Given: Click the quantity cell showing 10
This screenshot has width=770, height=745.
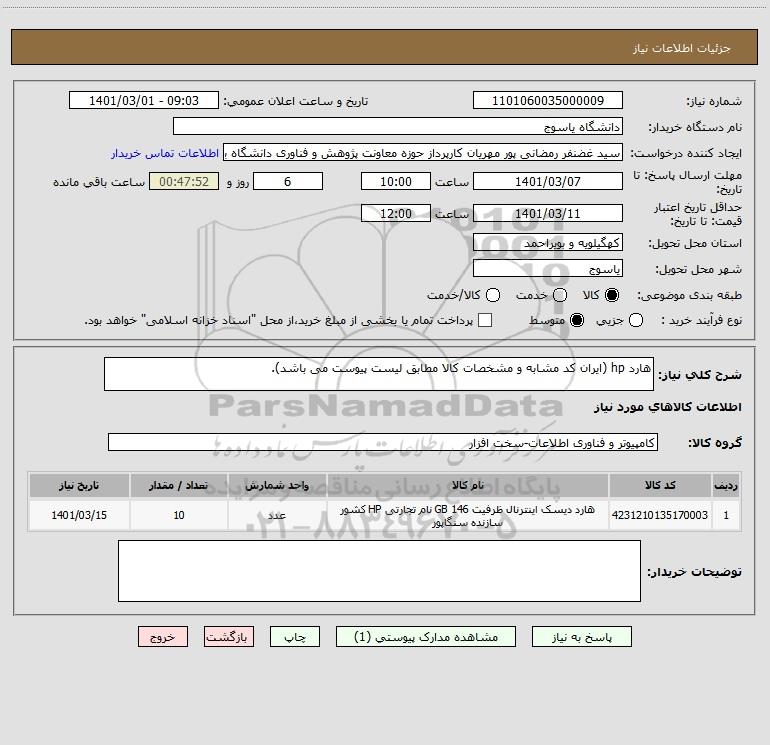Looking at the screenshot, I should click(x=179, y=515).
